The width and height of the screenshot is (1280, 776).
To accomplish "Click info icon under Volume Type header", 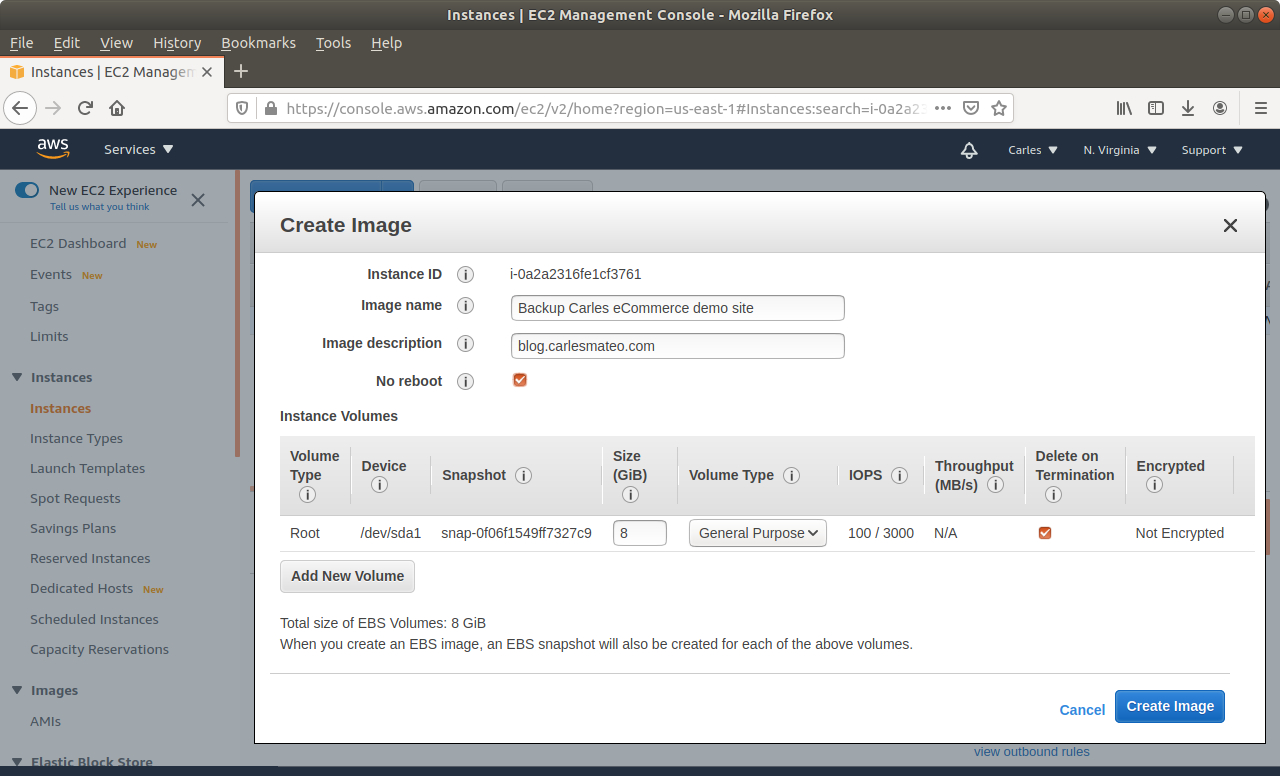I will pos(307,494).
